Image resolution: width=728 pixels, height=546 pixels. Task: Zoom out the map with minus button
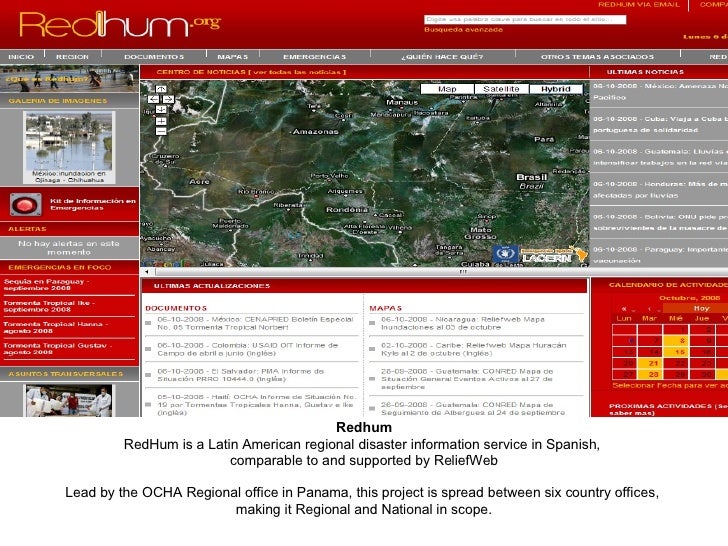point(161,132)
